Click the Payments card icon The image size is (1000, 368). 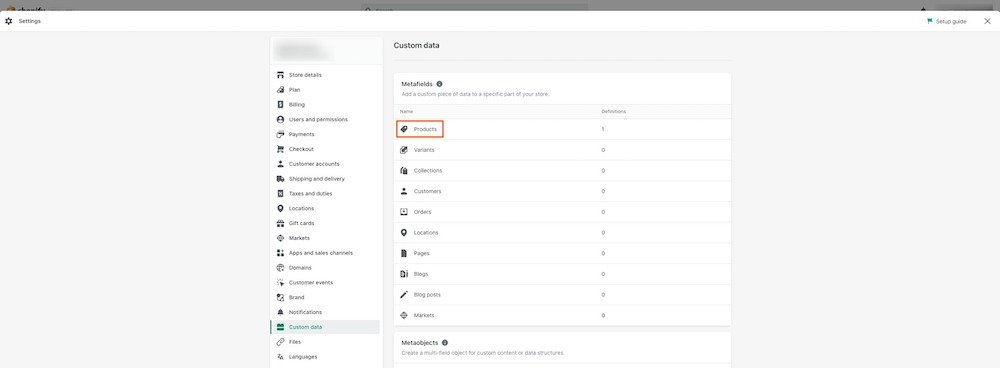(281, 135)
